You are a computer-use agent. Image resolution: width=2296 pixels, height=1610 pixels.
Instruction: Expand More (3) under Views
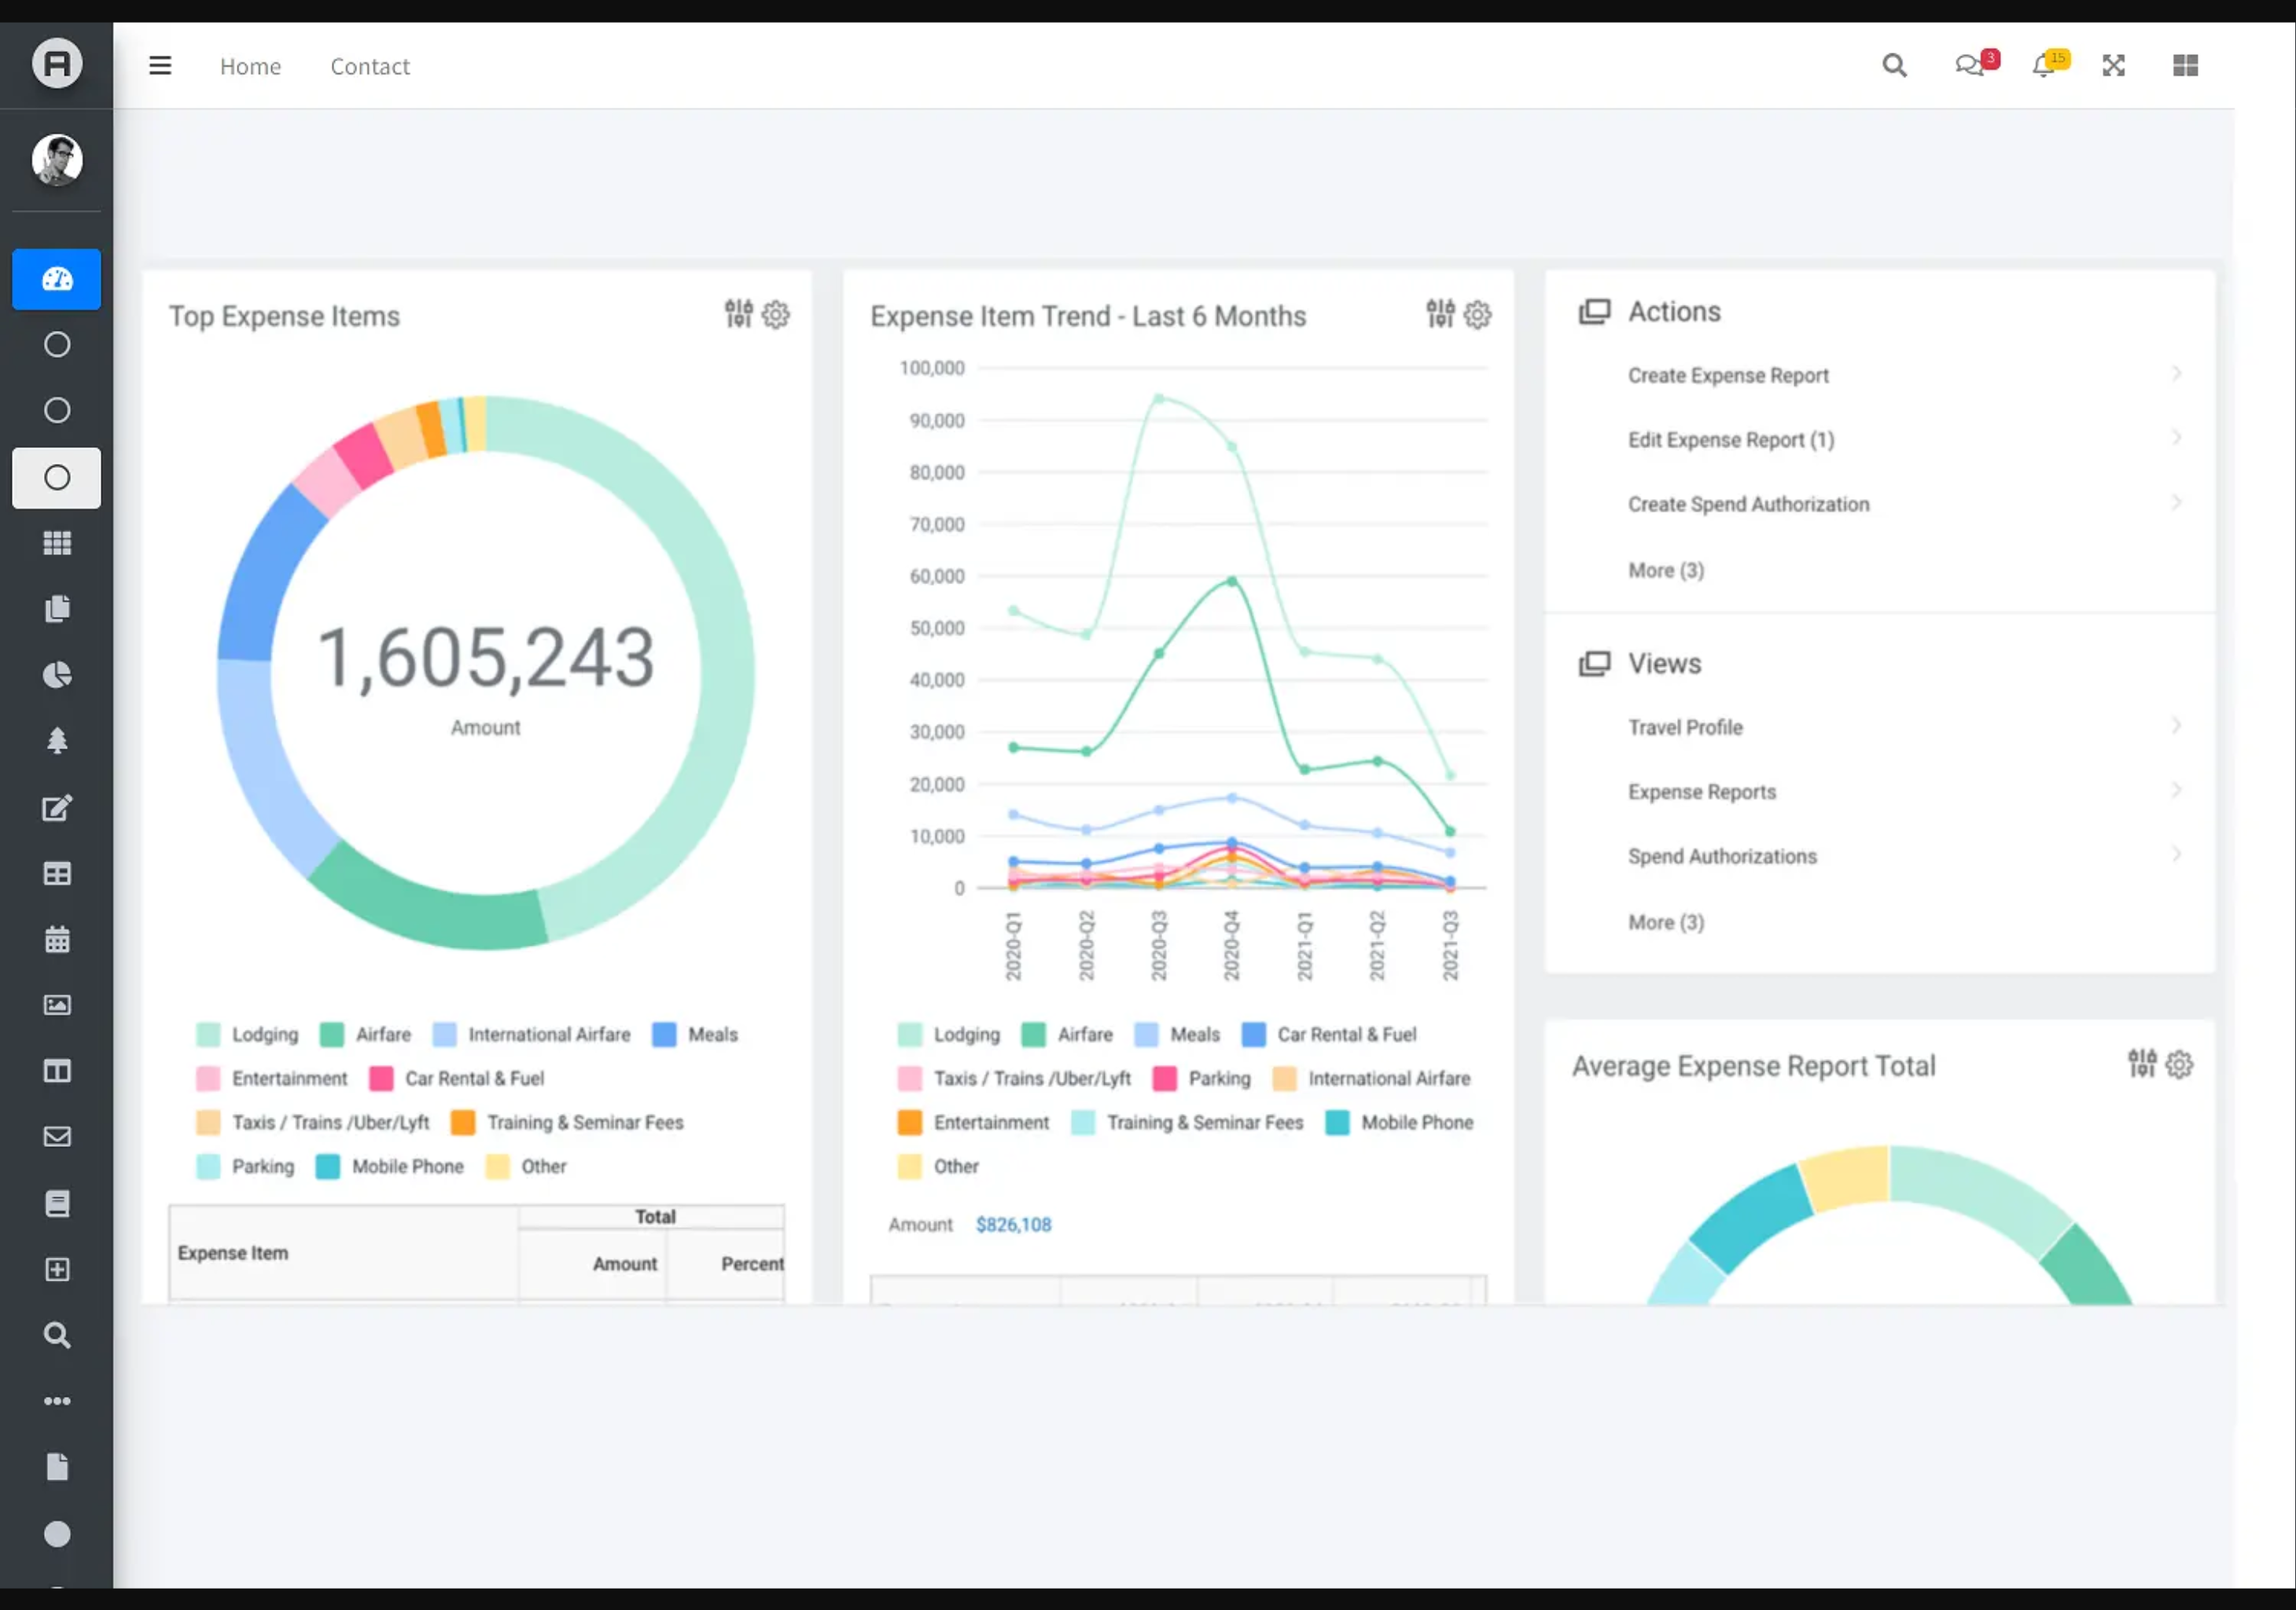[1666, 922]
